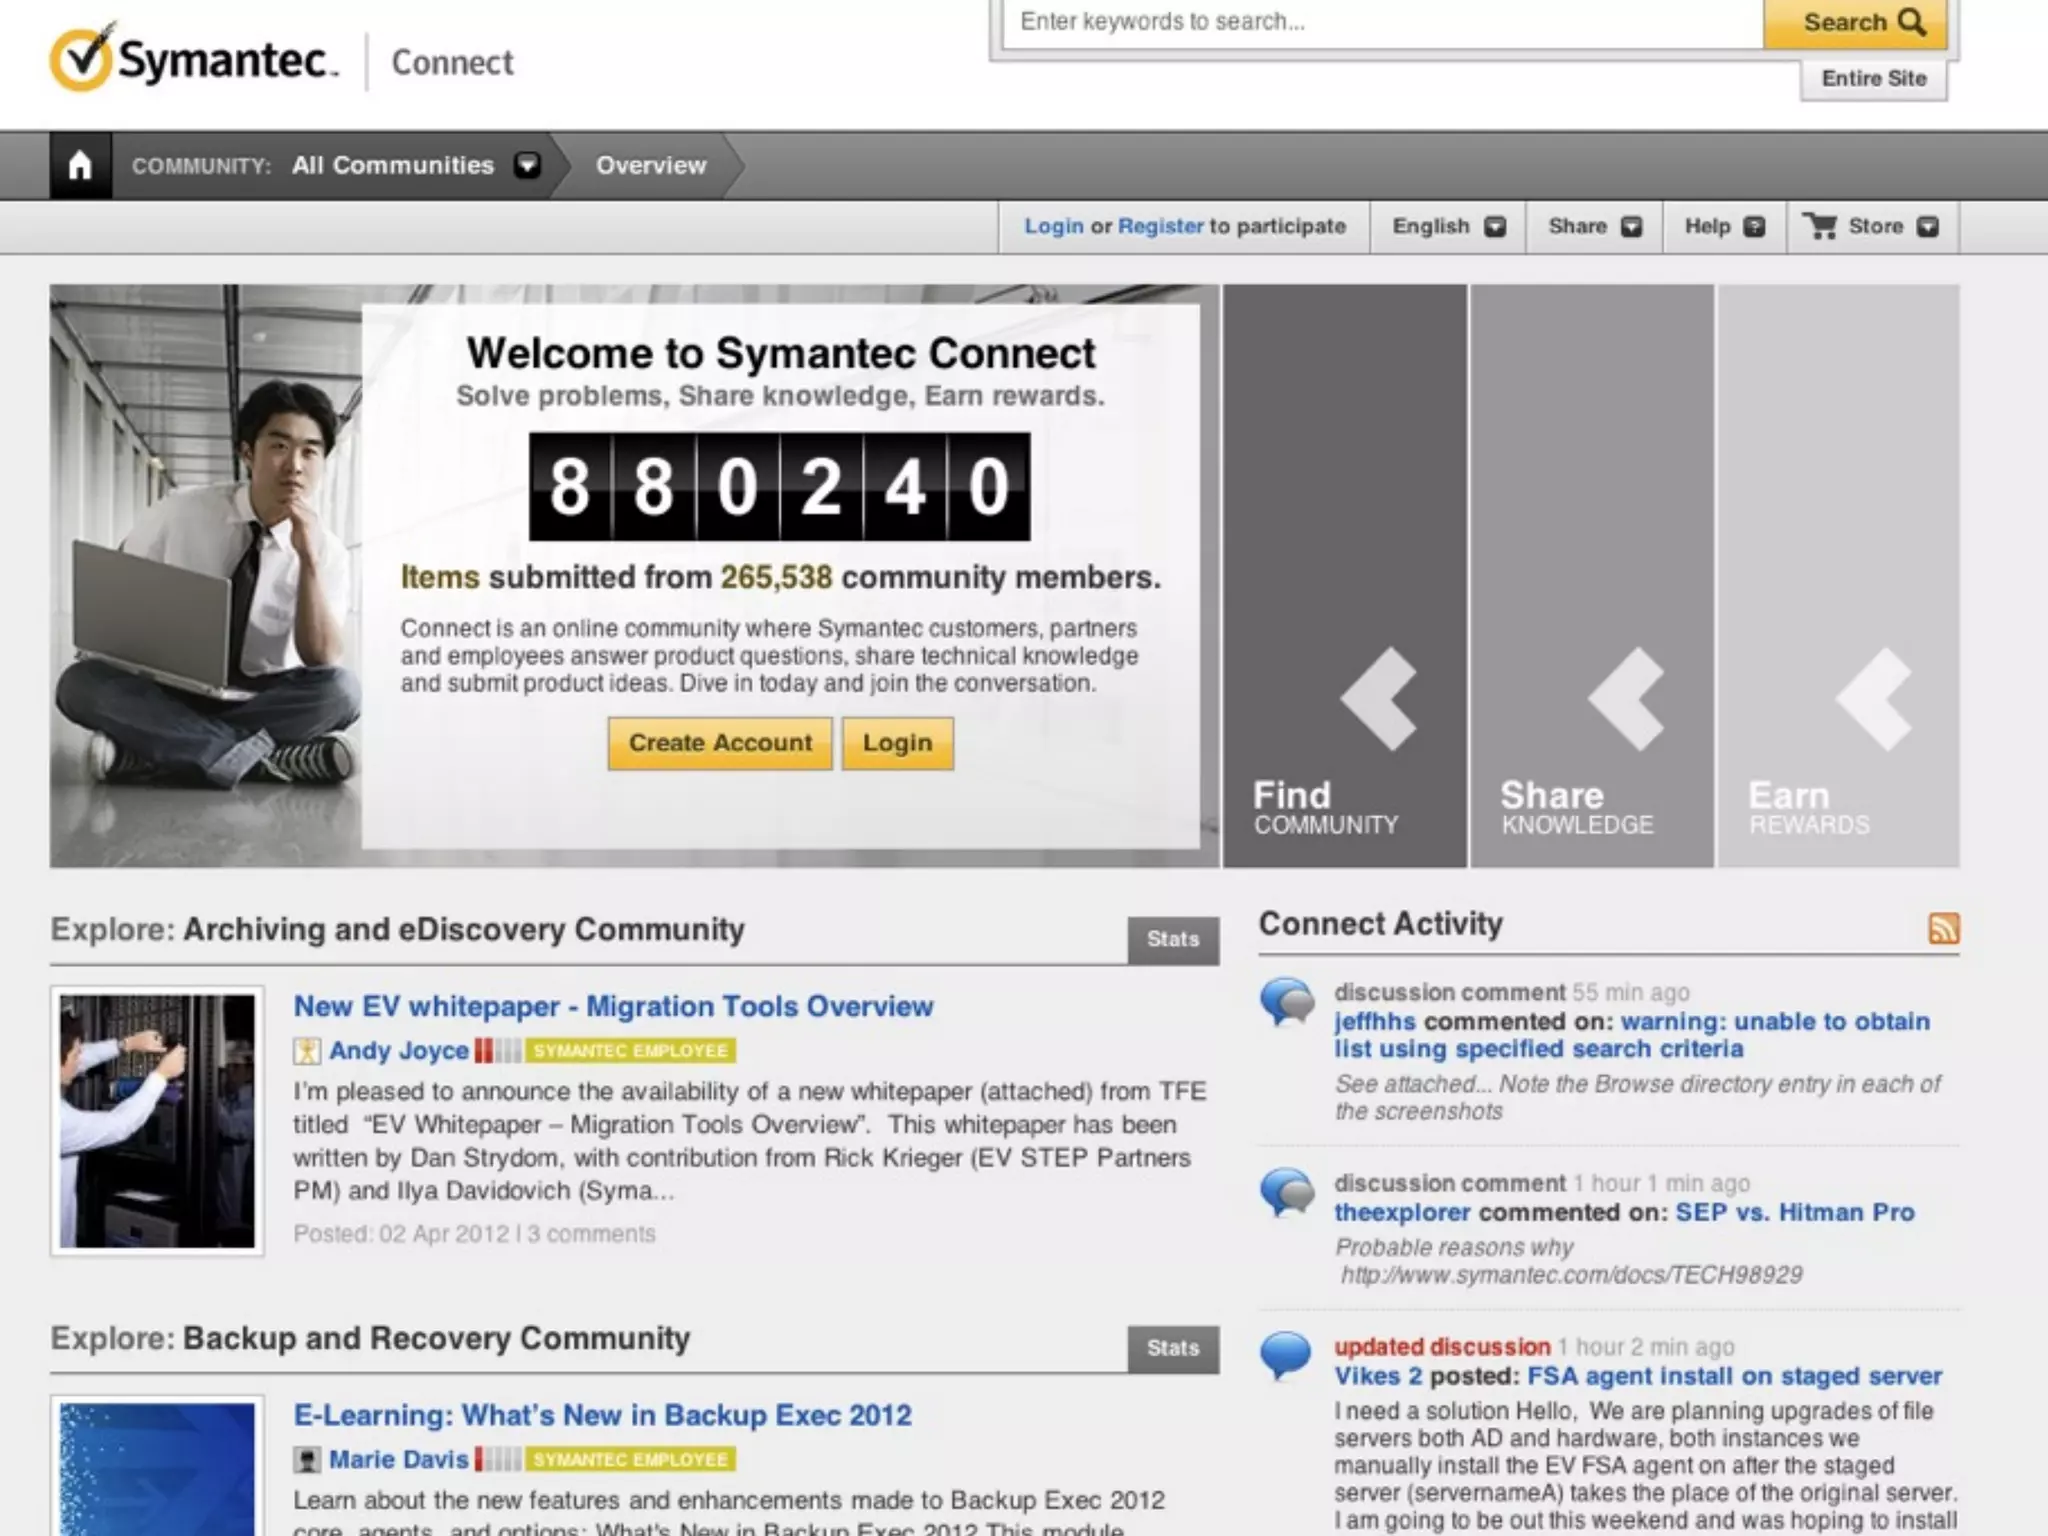
Task: Open the Connect Activity RSS feed icon
Action: pyautogui.click(x=1943, y=928)
